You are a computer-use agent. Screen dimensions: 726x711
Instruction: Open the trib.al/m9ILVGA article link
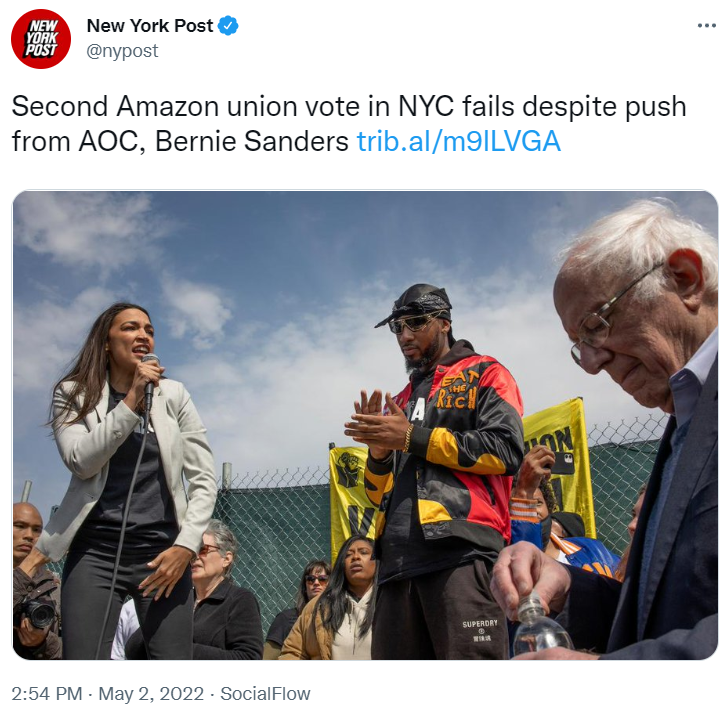point(458,141)
